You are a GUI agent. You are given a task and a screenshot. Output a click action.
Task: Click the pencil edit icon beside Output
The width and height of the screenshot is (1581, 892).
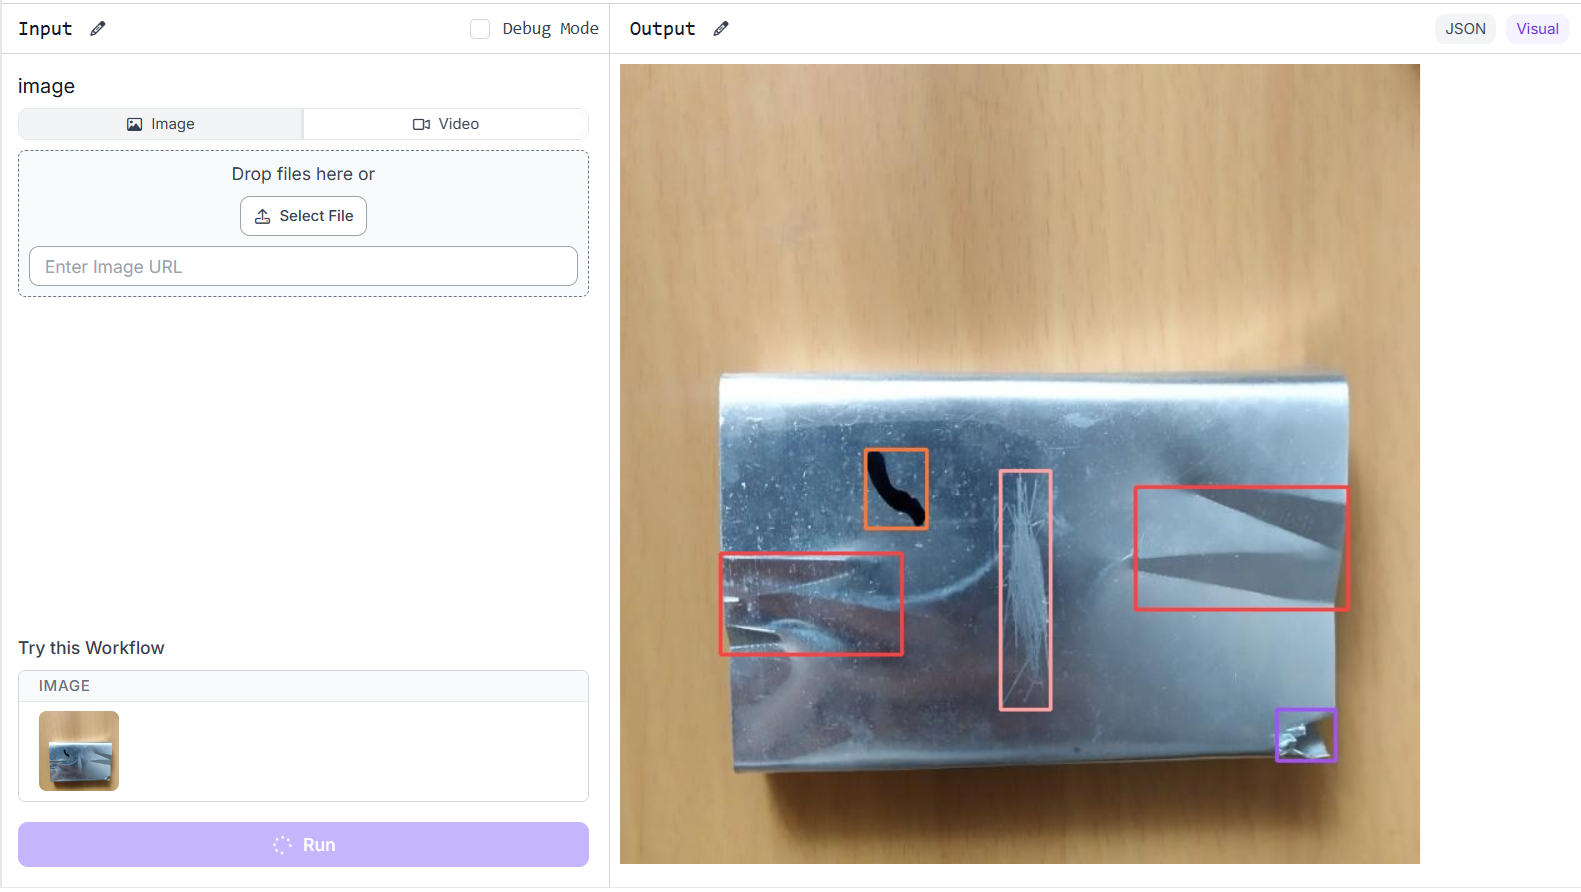pyautogui.click(x=721, y=29)
